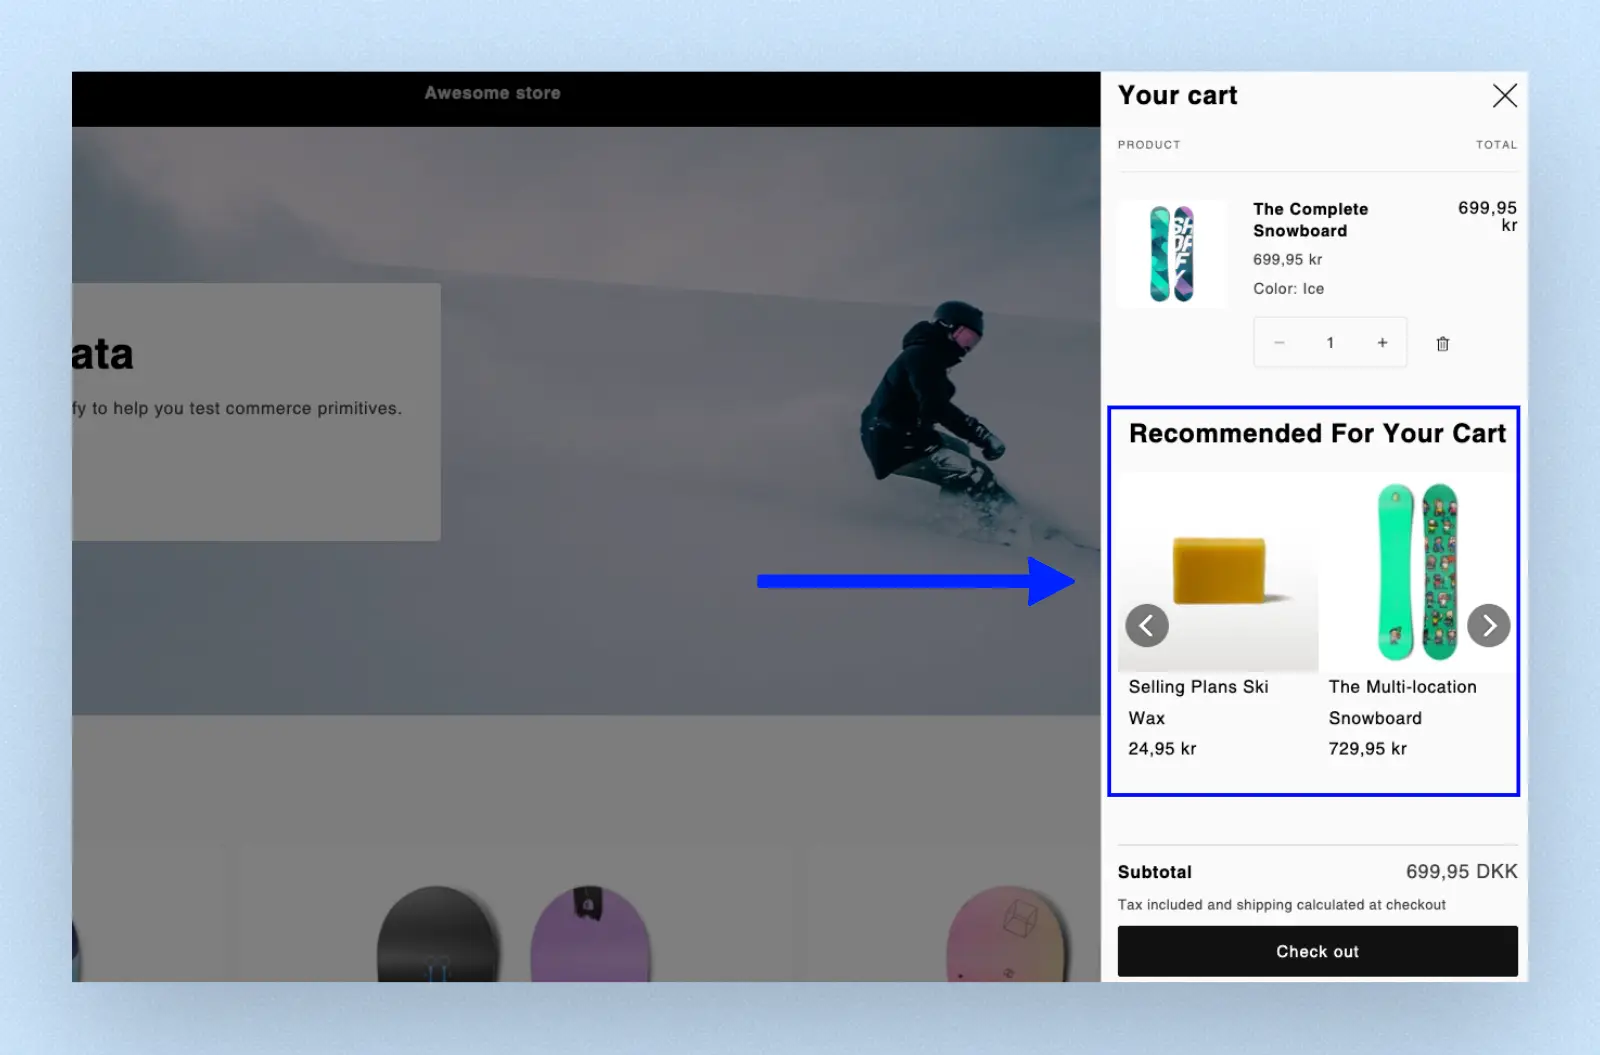Show next recommended products with right arrow
1600x1055 pixels.
tap(1488, 626)
